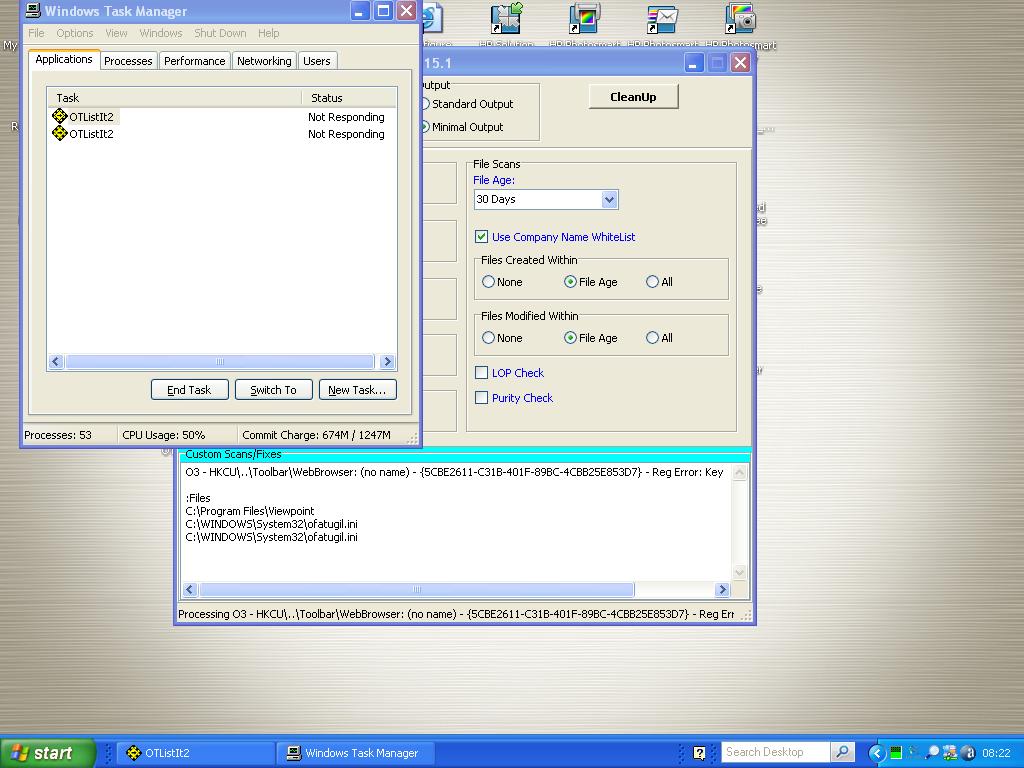The height and width of the screenshot is (768, 1024).
Task: Click right arrow of task list scrollbar
Action: pyautogui.click(x=387, y=362)
